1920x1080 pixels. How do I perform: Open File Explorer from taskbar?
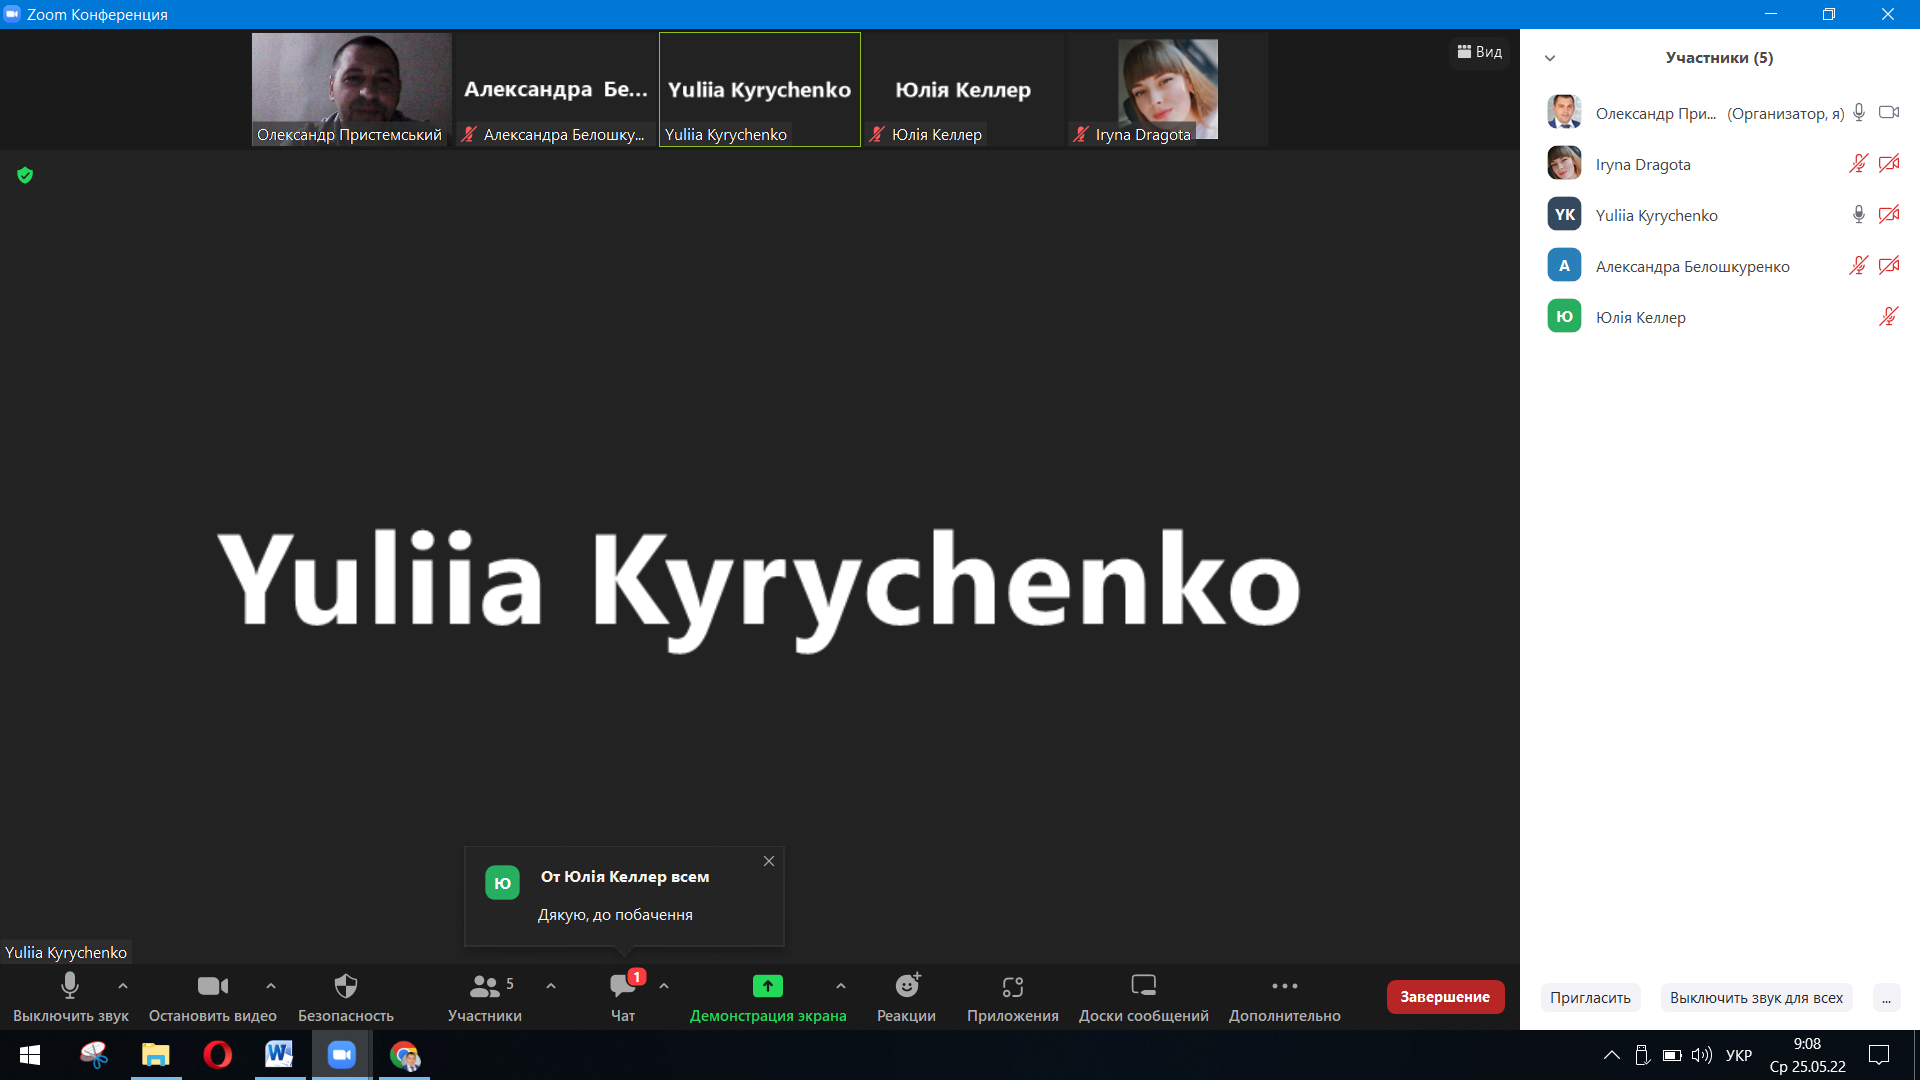pos(156,1055)
